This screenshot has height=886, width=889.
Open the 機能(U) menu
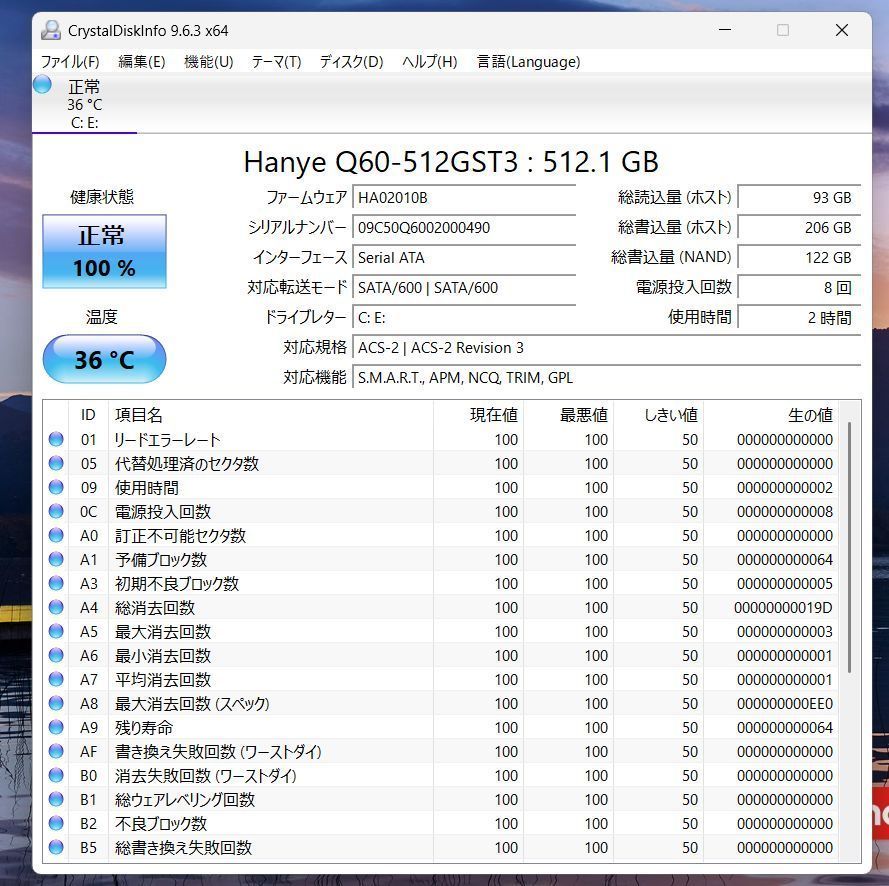(208, 62)
